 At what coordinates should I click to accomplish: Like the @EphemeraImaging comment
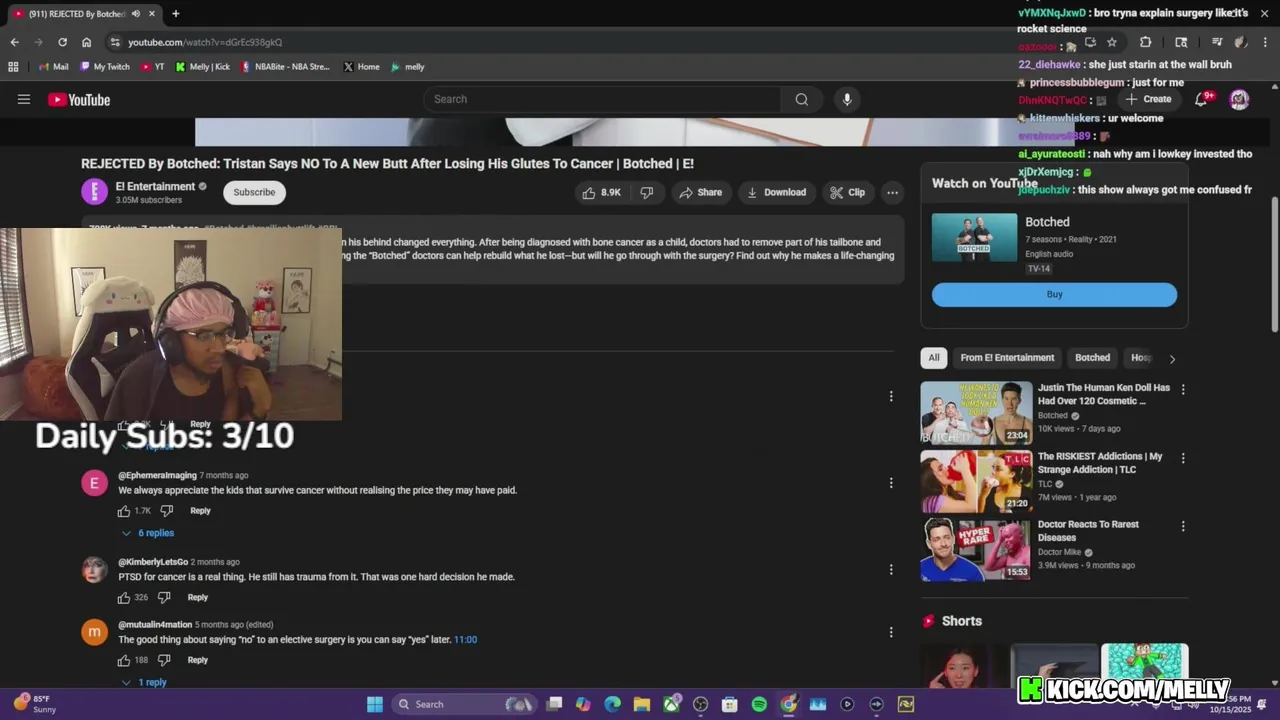point(124,511)
